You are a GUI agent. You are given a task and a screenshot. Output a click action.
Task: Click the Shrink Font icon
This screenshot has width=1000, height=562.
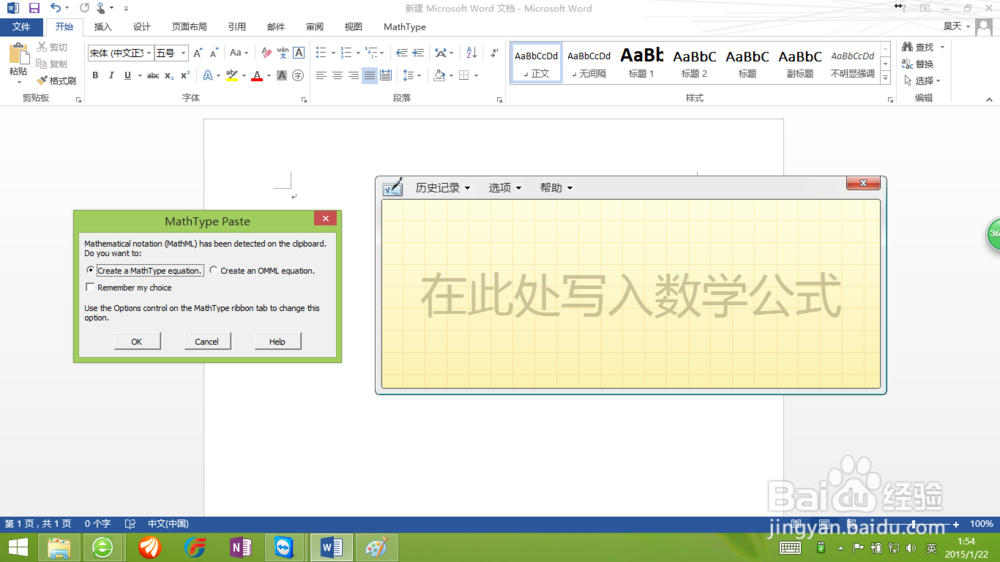[214, 53]
